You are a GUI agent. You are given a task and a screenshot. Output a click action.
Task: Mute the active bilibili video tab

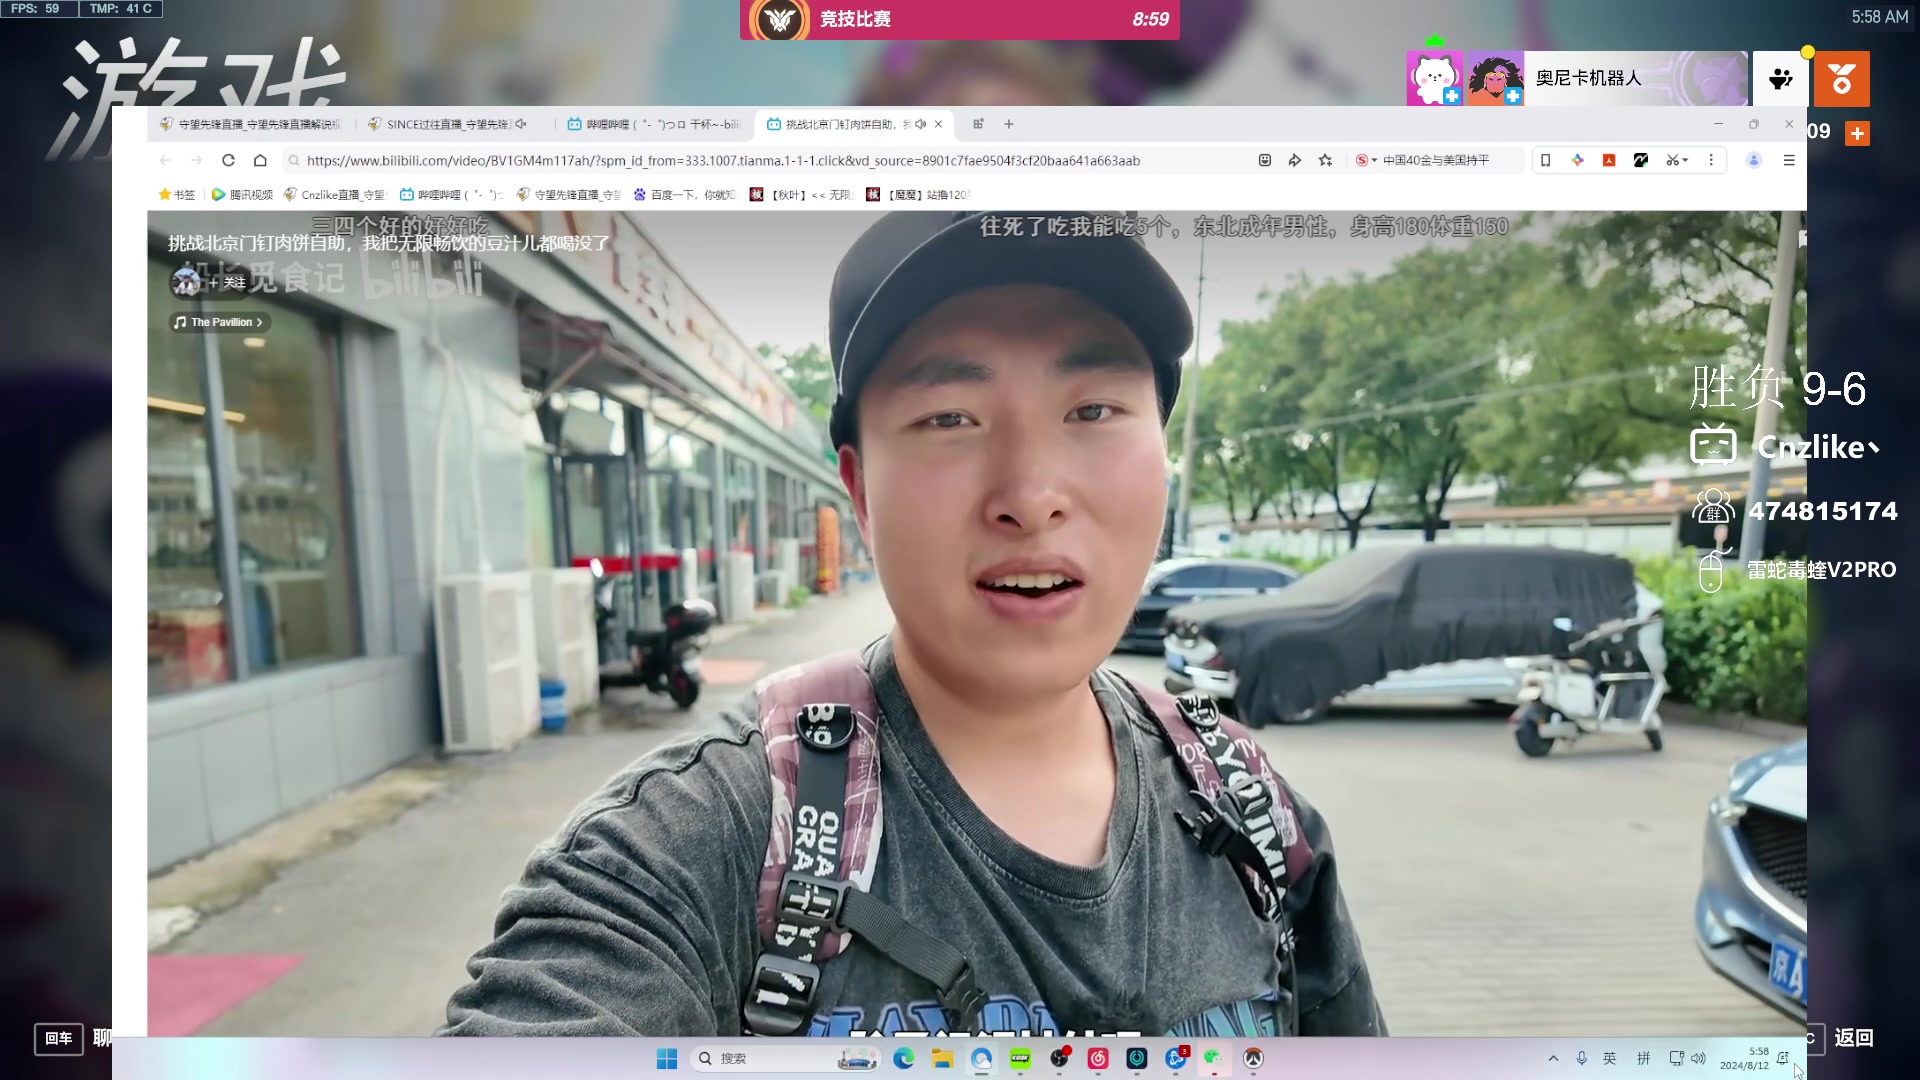920,124
